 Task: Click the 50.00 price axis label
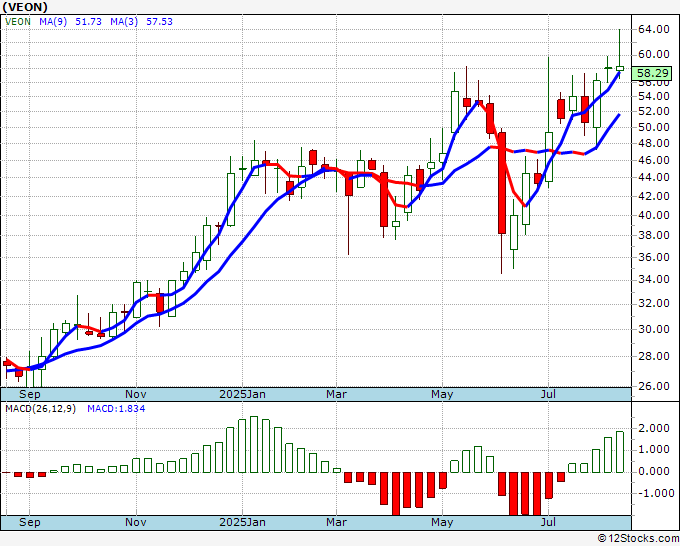(x=654, y=127)
